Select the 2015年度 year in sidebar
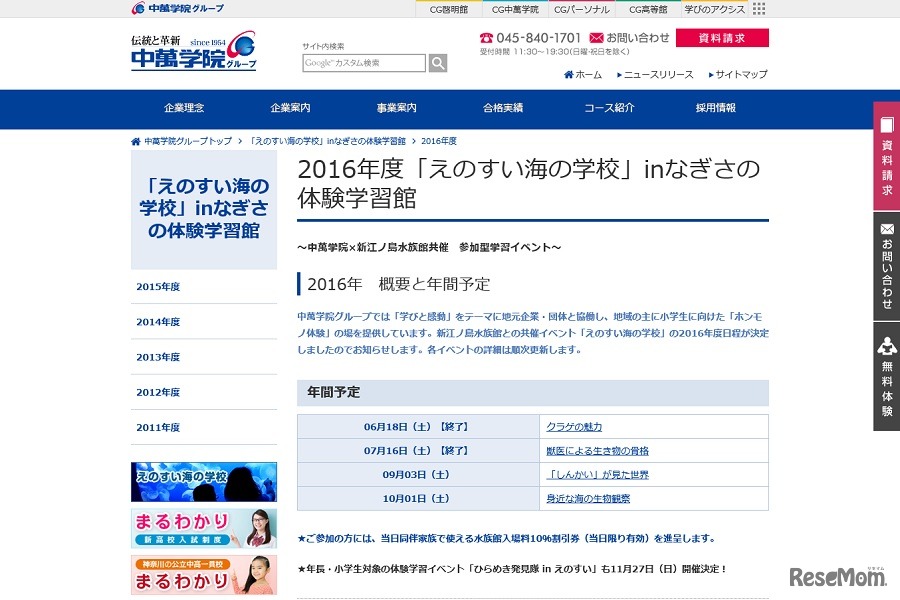The height and width of the screenshot is (600, 900). (x=159, y=287)
